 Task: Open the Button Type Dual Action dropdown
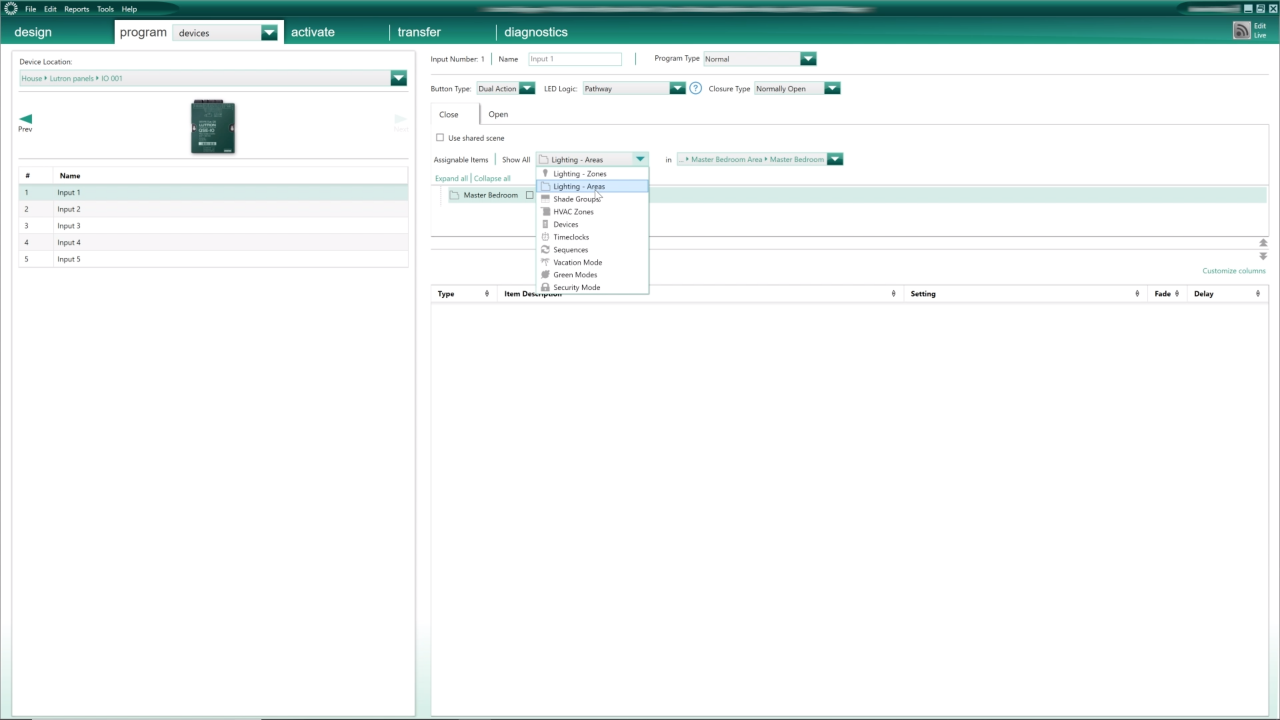[x=527, y=88]
